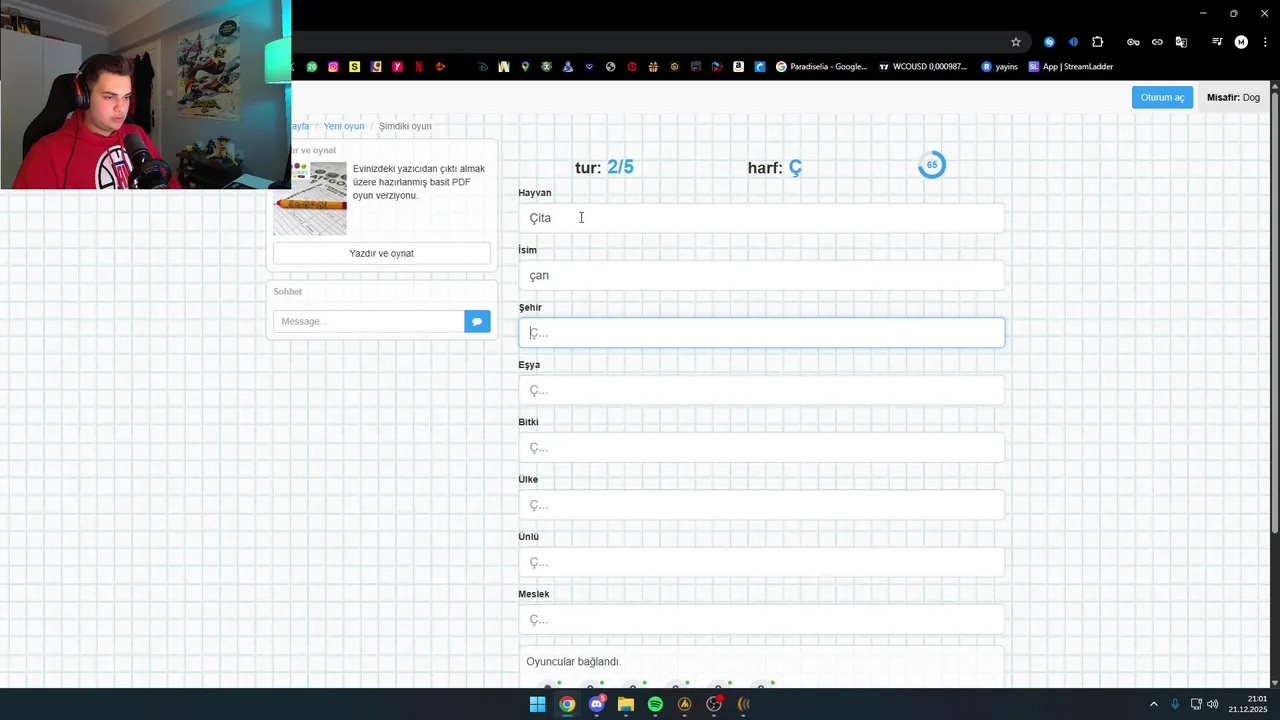Click the Message chat input field

point(369,321)
